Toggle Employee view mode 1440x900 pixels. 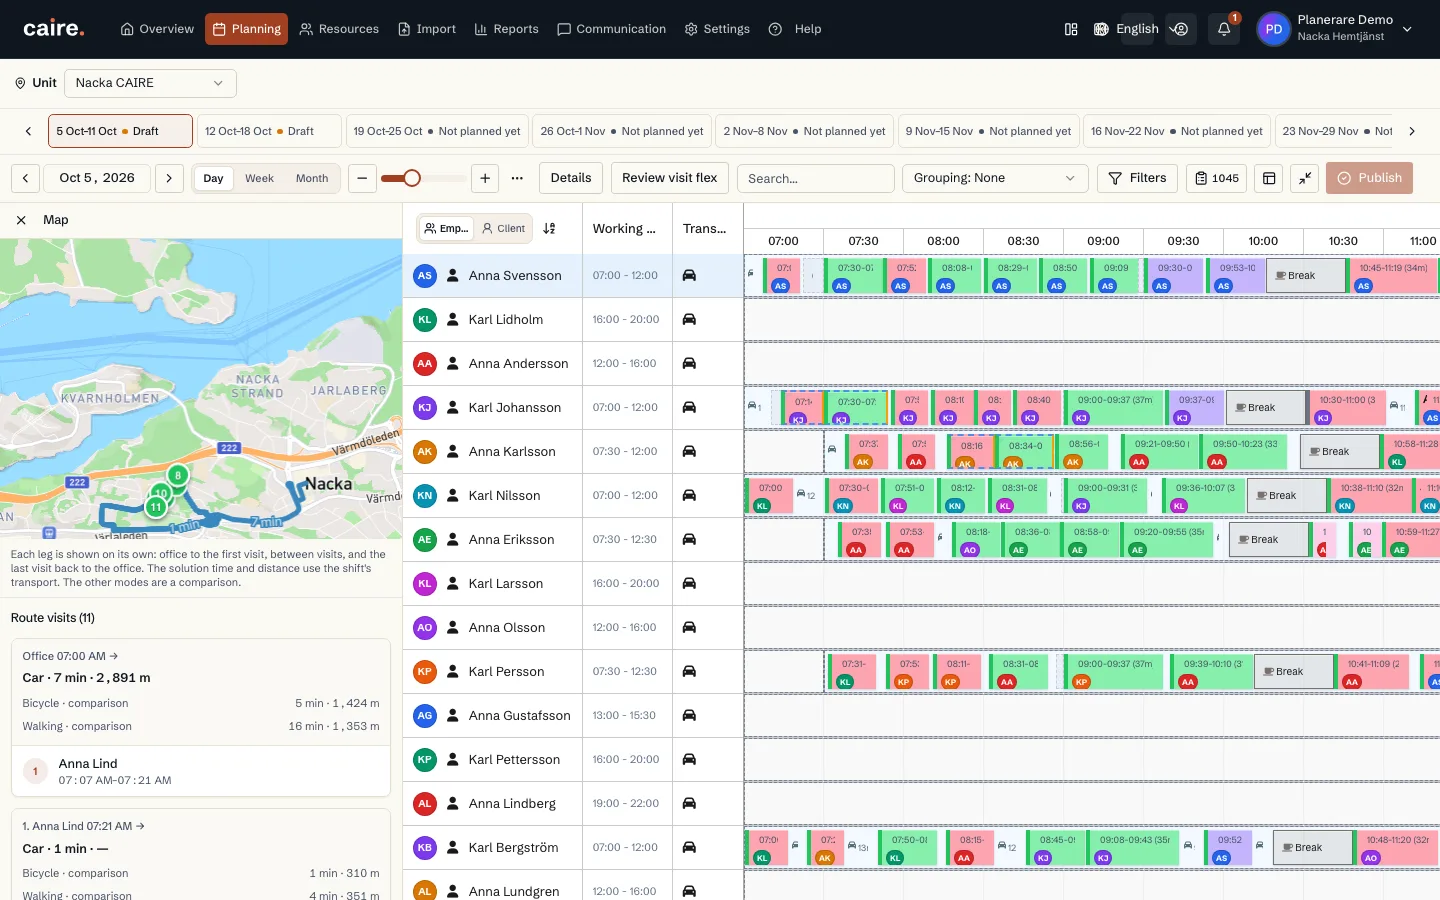[446, 228]
